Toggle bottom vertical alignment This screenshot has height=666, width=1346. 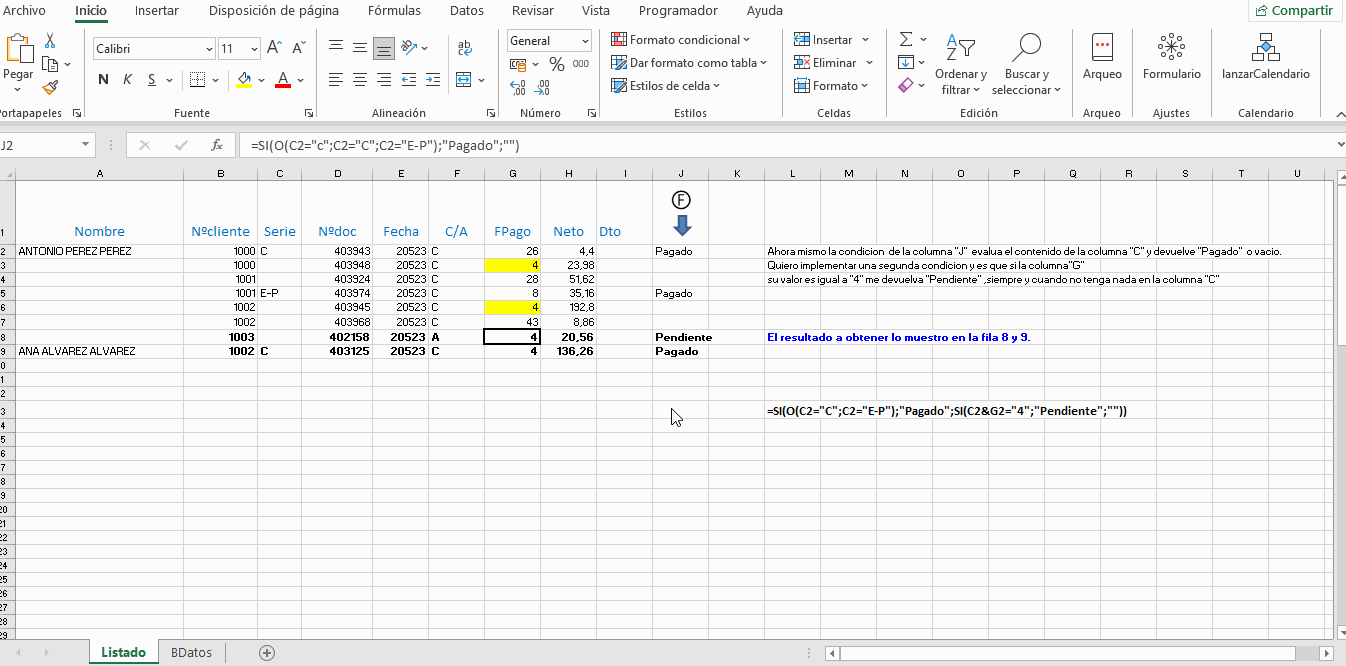coord(384,47)
